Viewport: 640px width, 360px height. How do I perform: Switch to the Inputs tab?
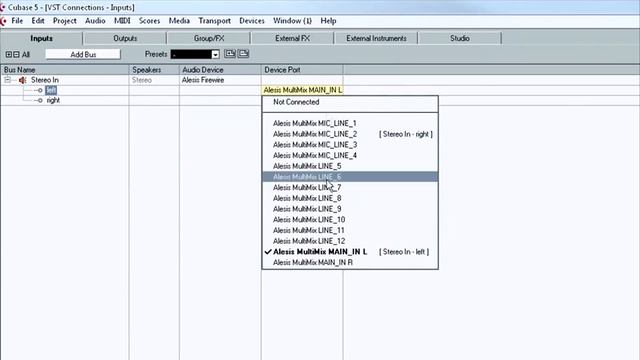[x=42, y=38]
